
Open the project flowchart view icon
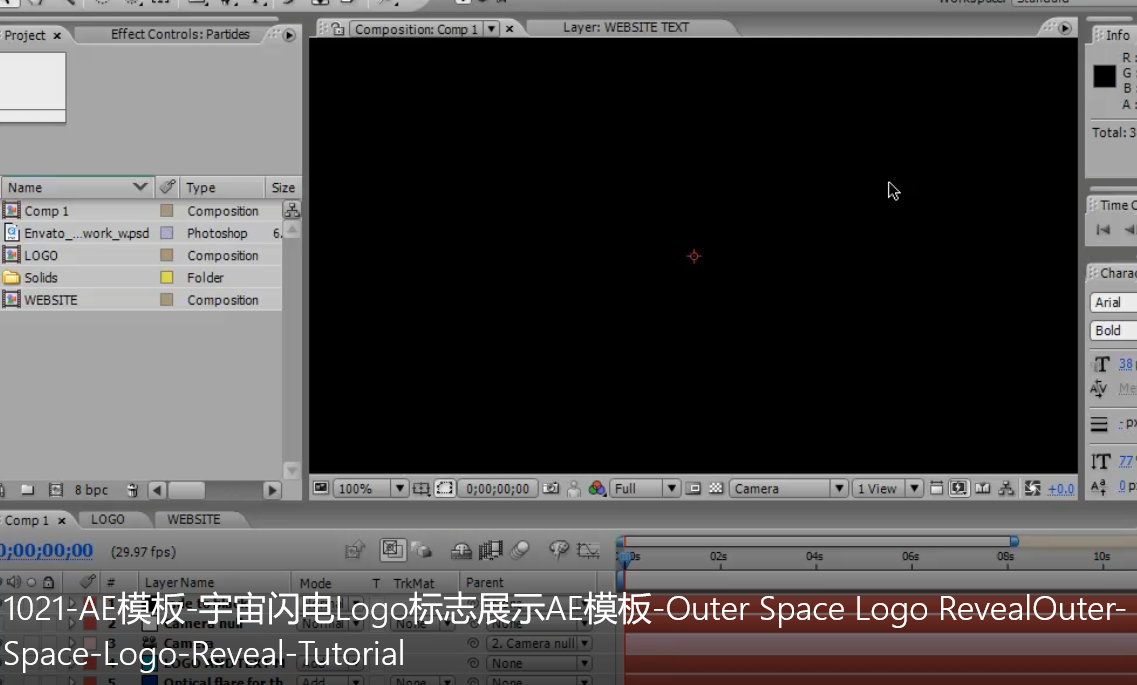(x=292, y=210)
